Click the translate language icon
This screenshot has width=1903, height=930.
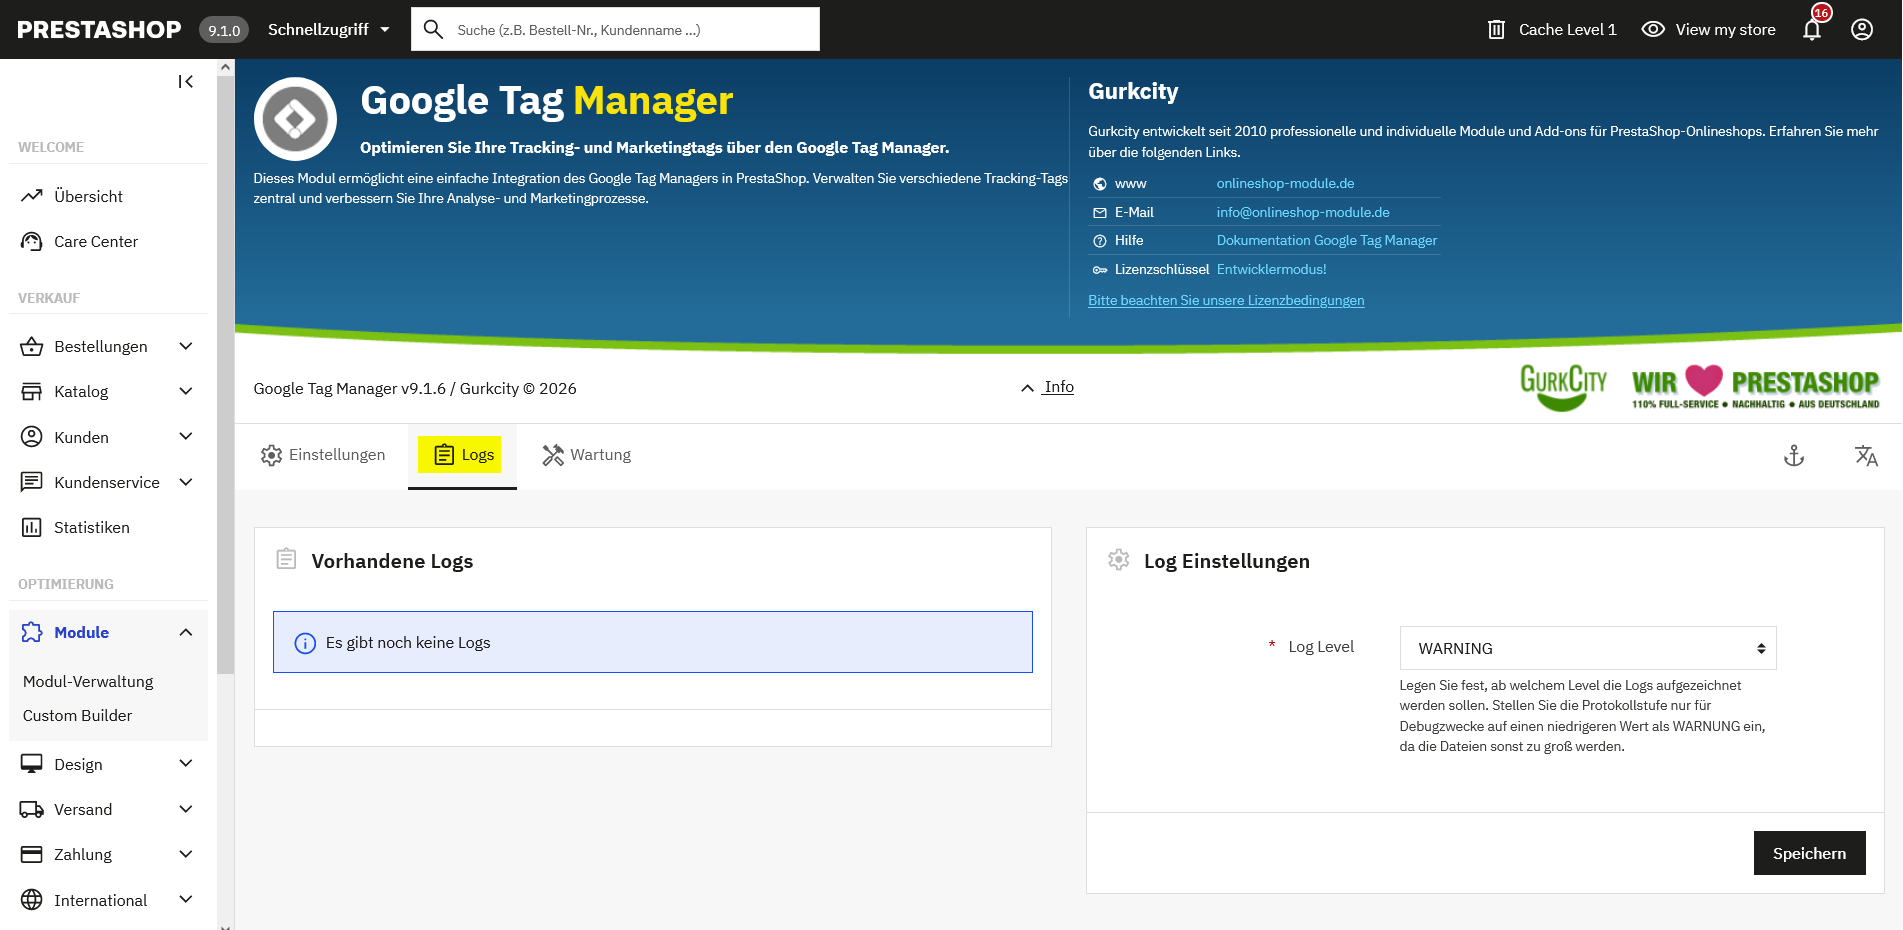click(x=1866, y=456)
